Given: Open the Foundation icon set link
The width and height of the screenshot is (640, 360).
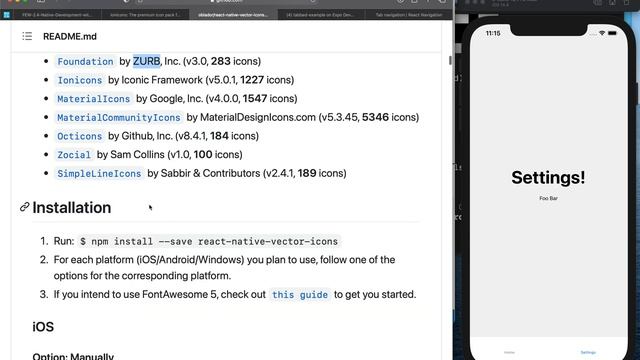Looking at the screenshot, I should click(85, 61).
